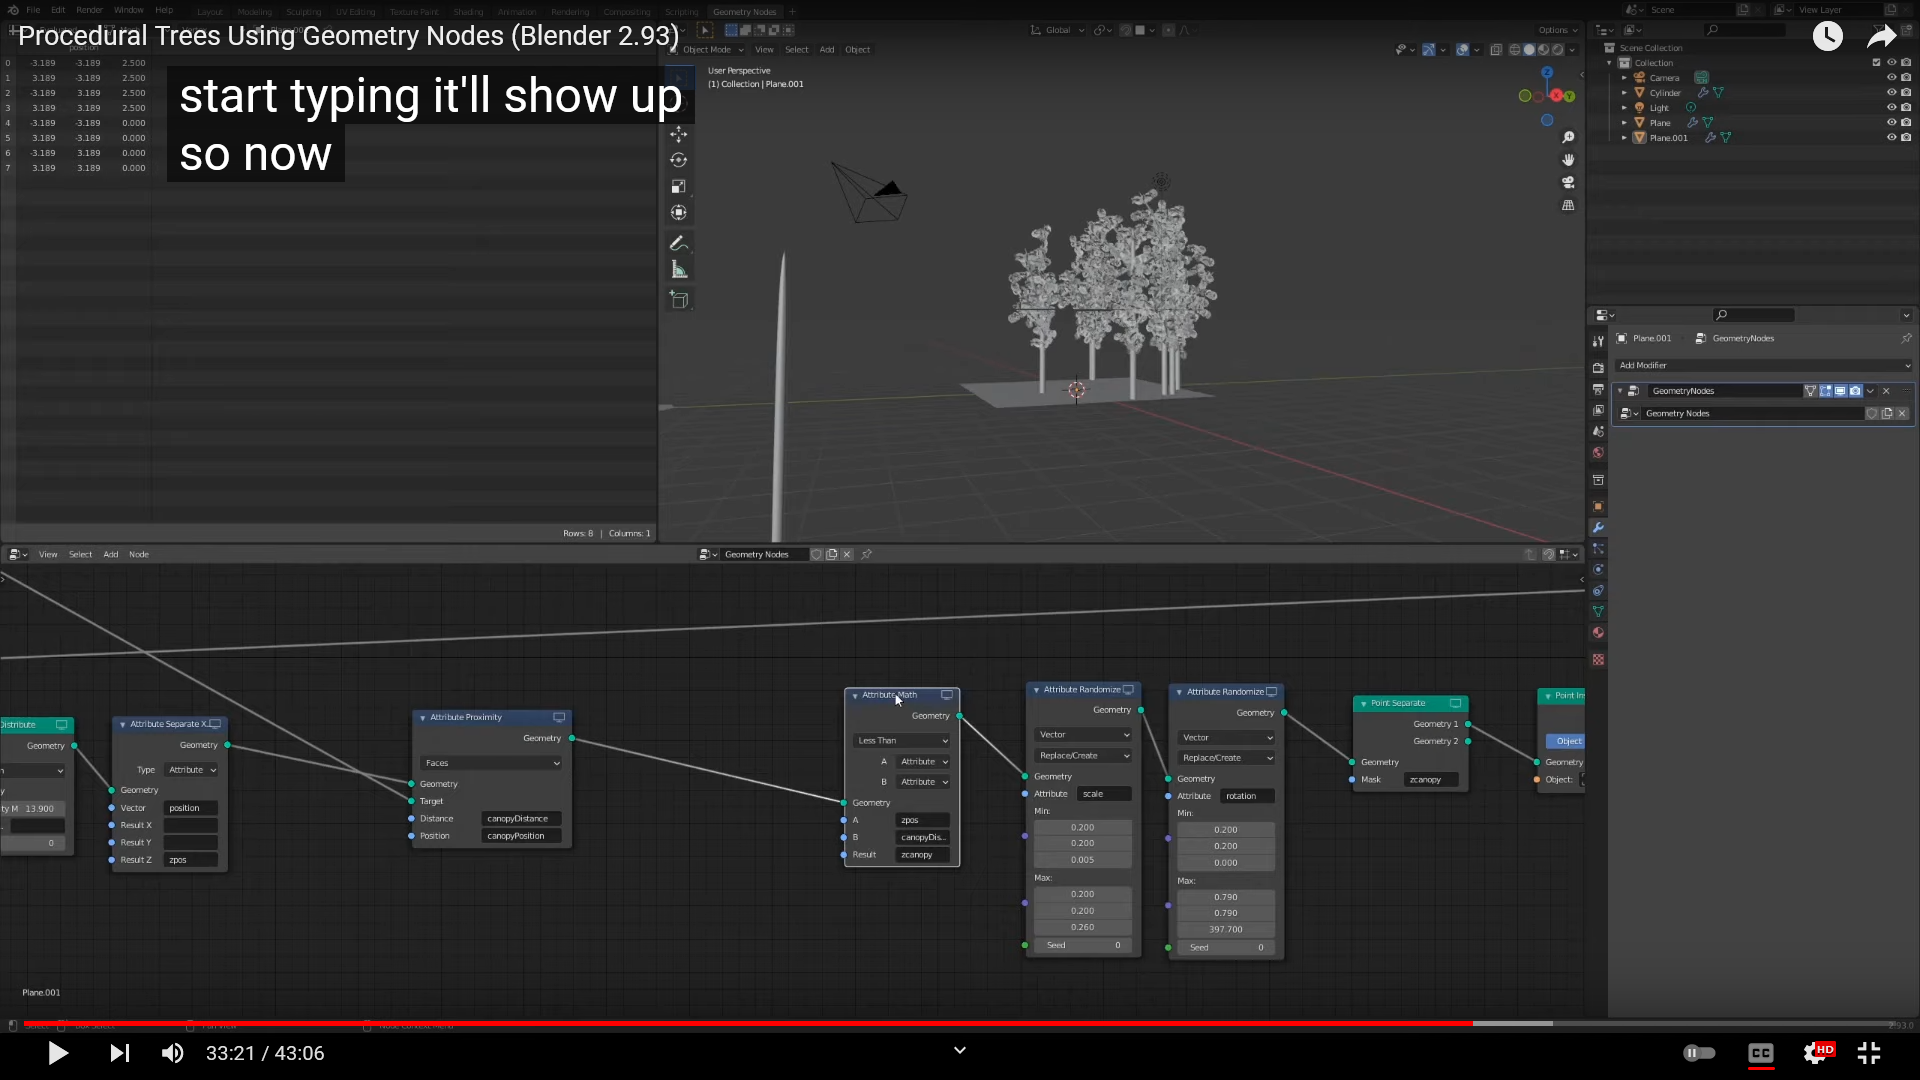Open Faces dropdown in Attribute Proximity node
Image resolution: width=1920 pixels, height=1080 pixels.
[x=491, y=762]
